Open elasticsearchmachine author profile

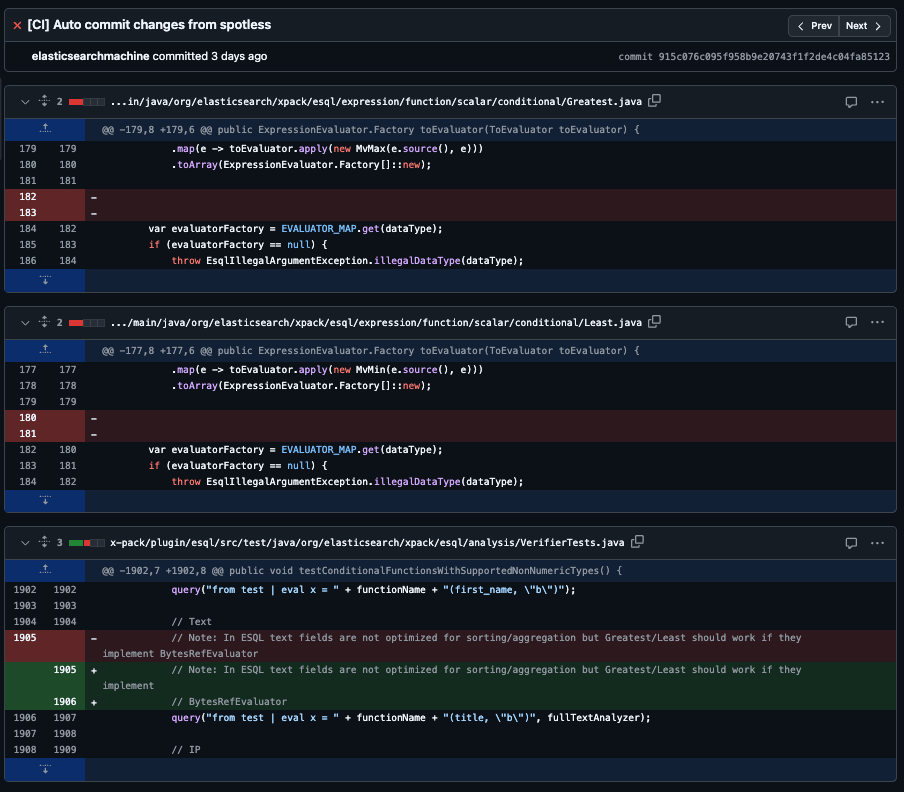(88, 56)
